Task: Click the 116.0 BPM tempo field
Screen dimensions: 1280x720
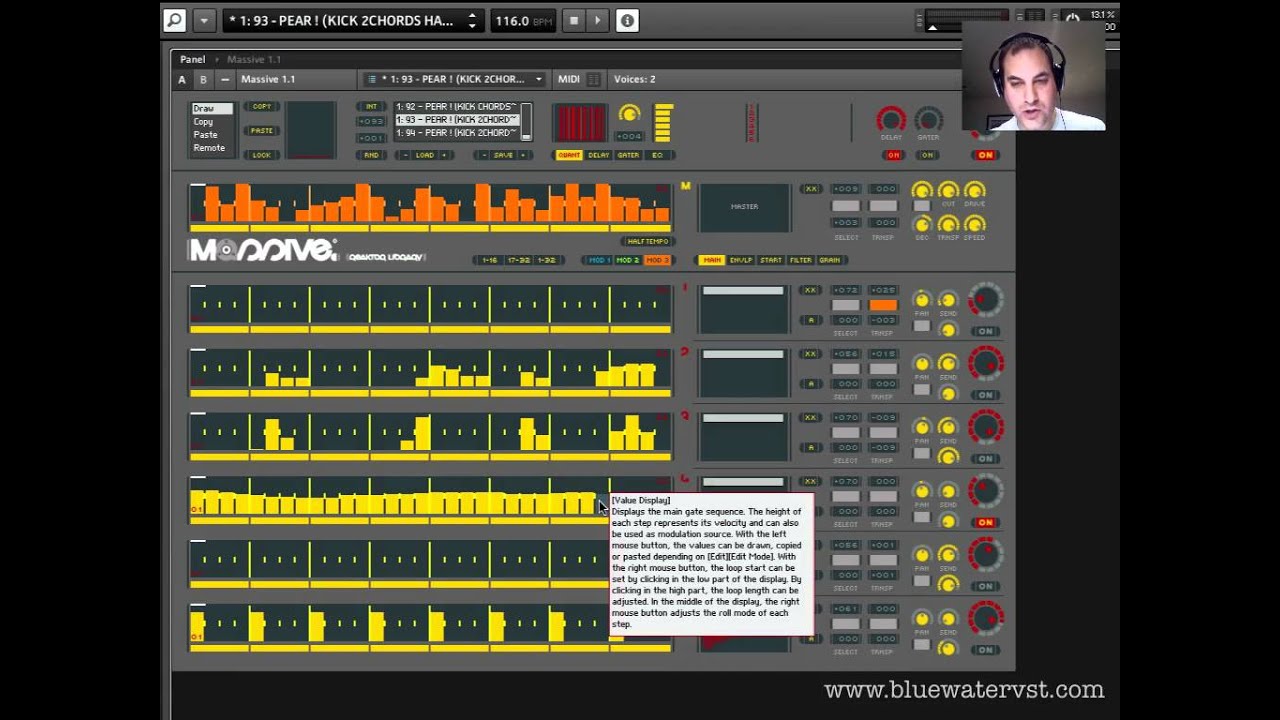Action: [x=525, y=20]
